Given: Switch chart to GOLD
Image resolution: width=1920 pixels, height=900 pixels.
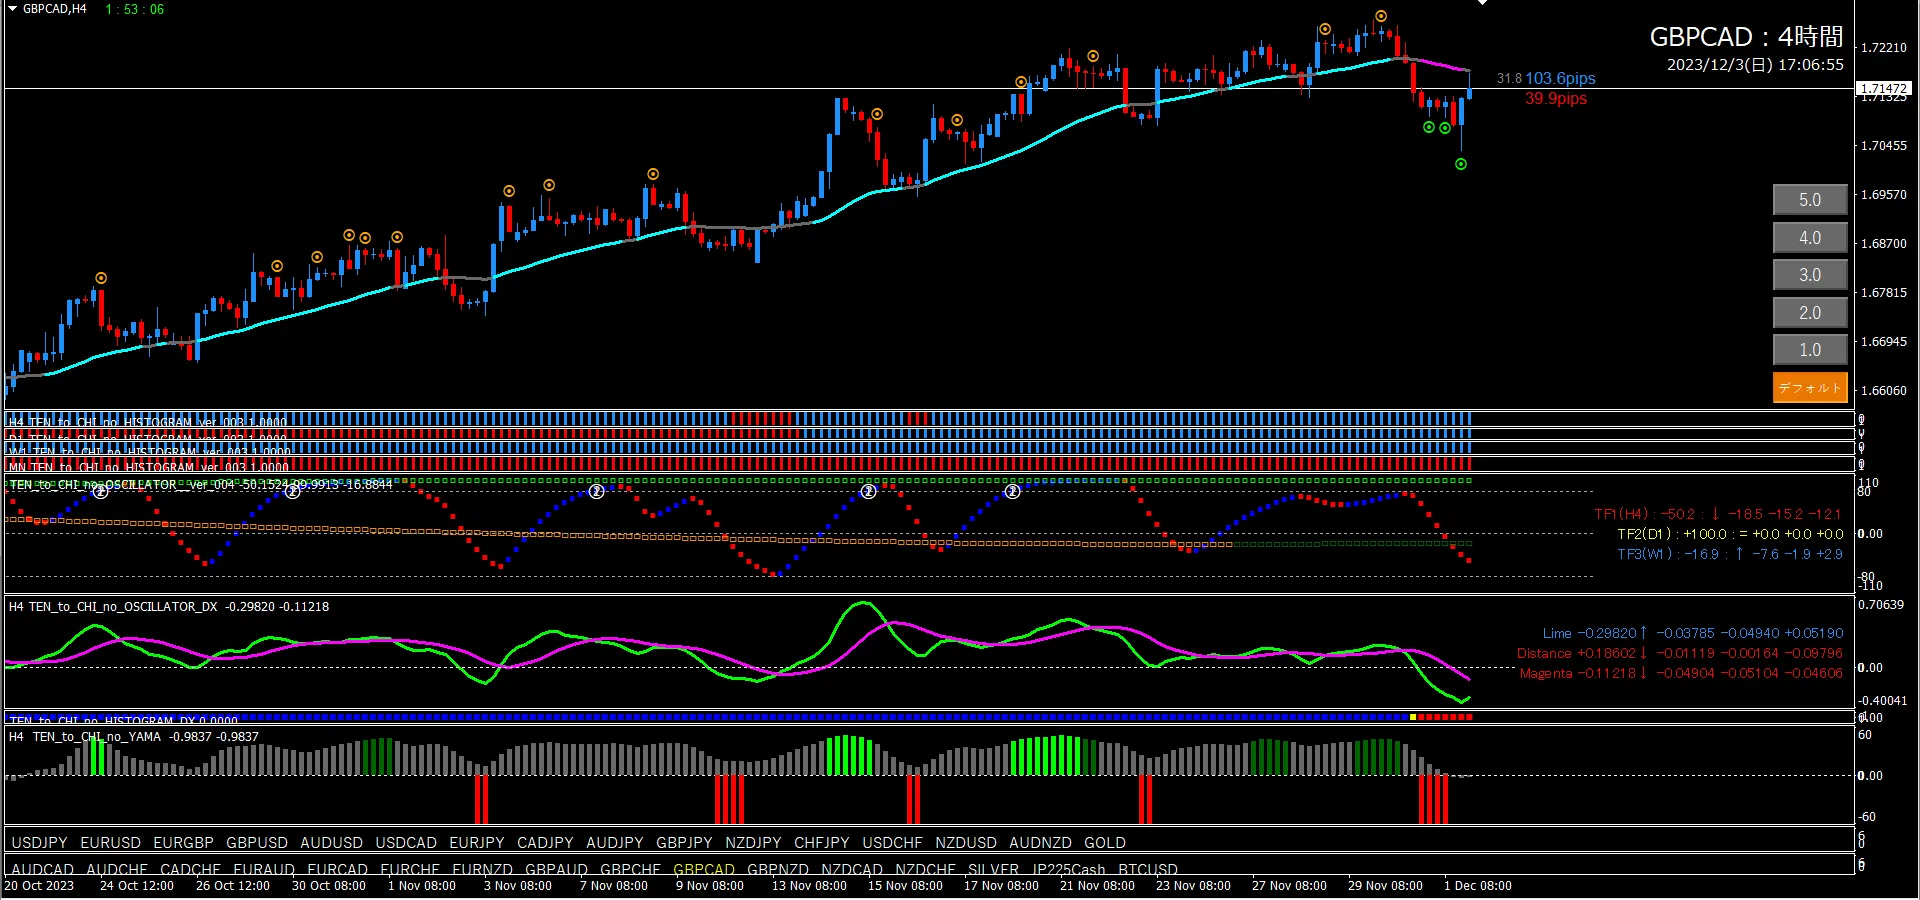Looking at the screenshot, I should click(x=1105, y=843).
